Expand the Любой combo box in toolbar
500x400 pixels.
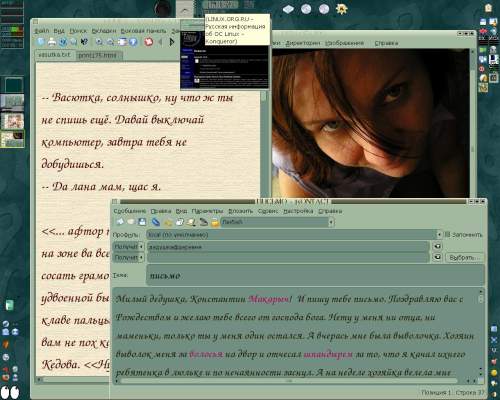pyautogui.click(x=331, y=222)
